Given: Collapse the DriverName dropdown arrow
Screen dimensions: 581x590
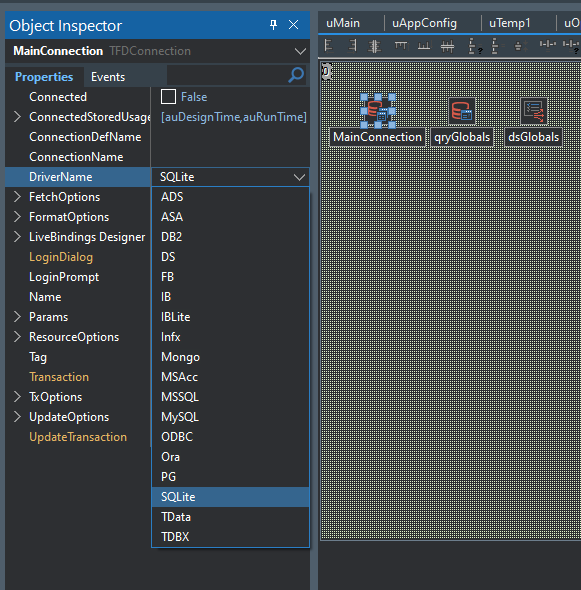Looking at the screenshot, I should click(299, 177).
